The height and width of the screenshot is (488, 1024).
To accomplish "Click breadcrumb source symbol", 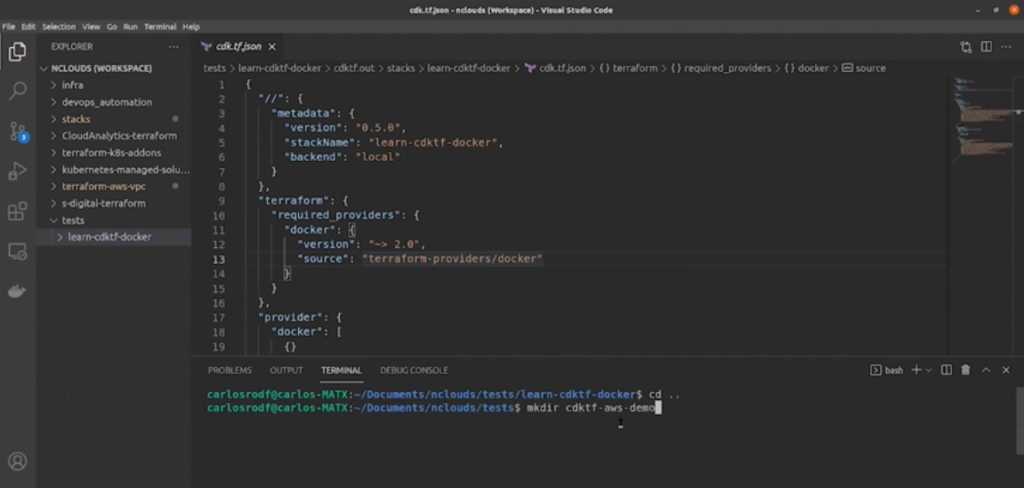I will (x=870, y=68).
